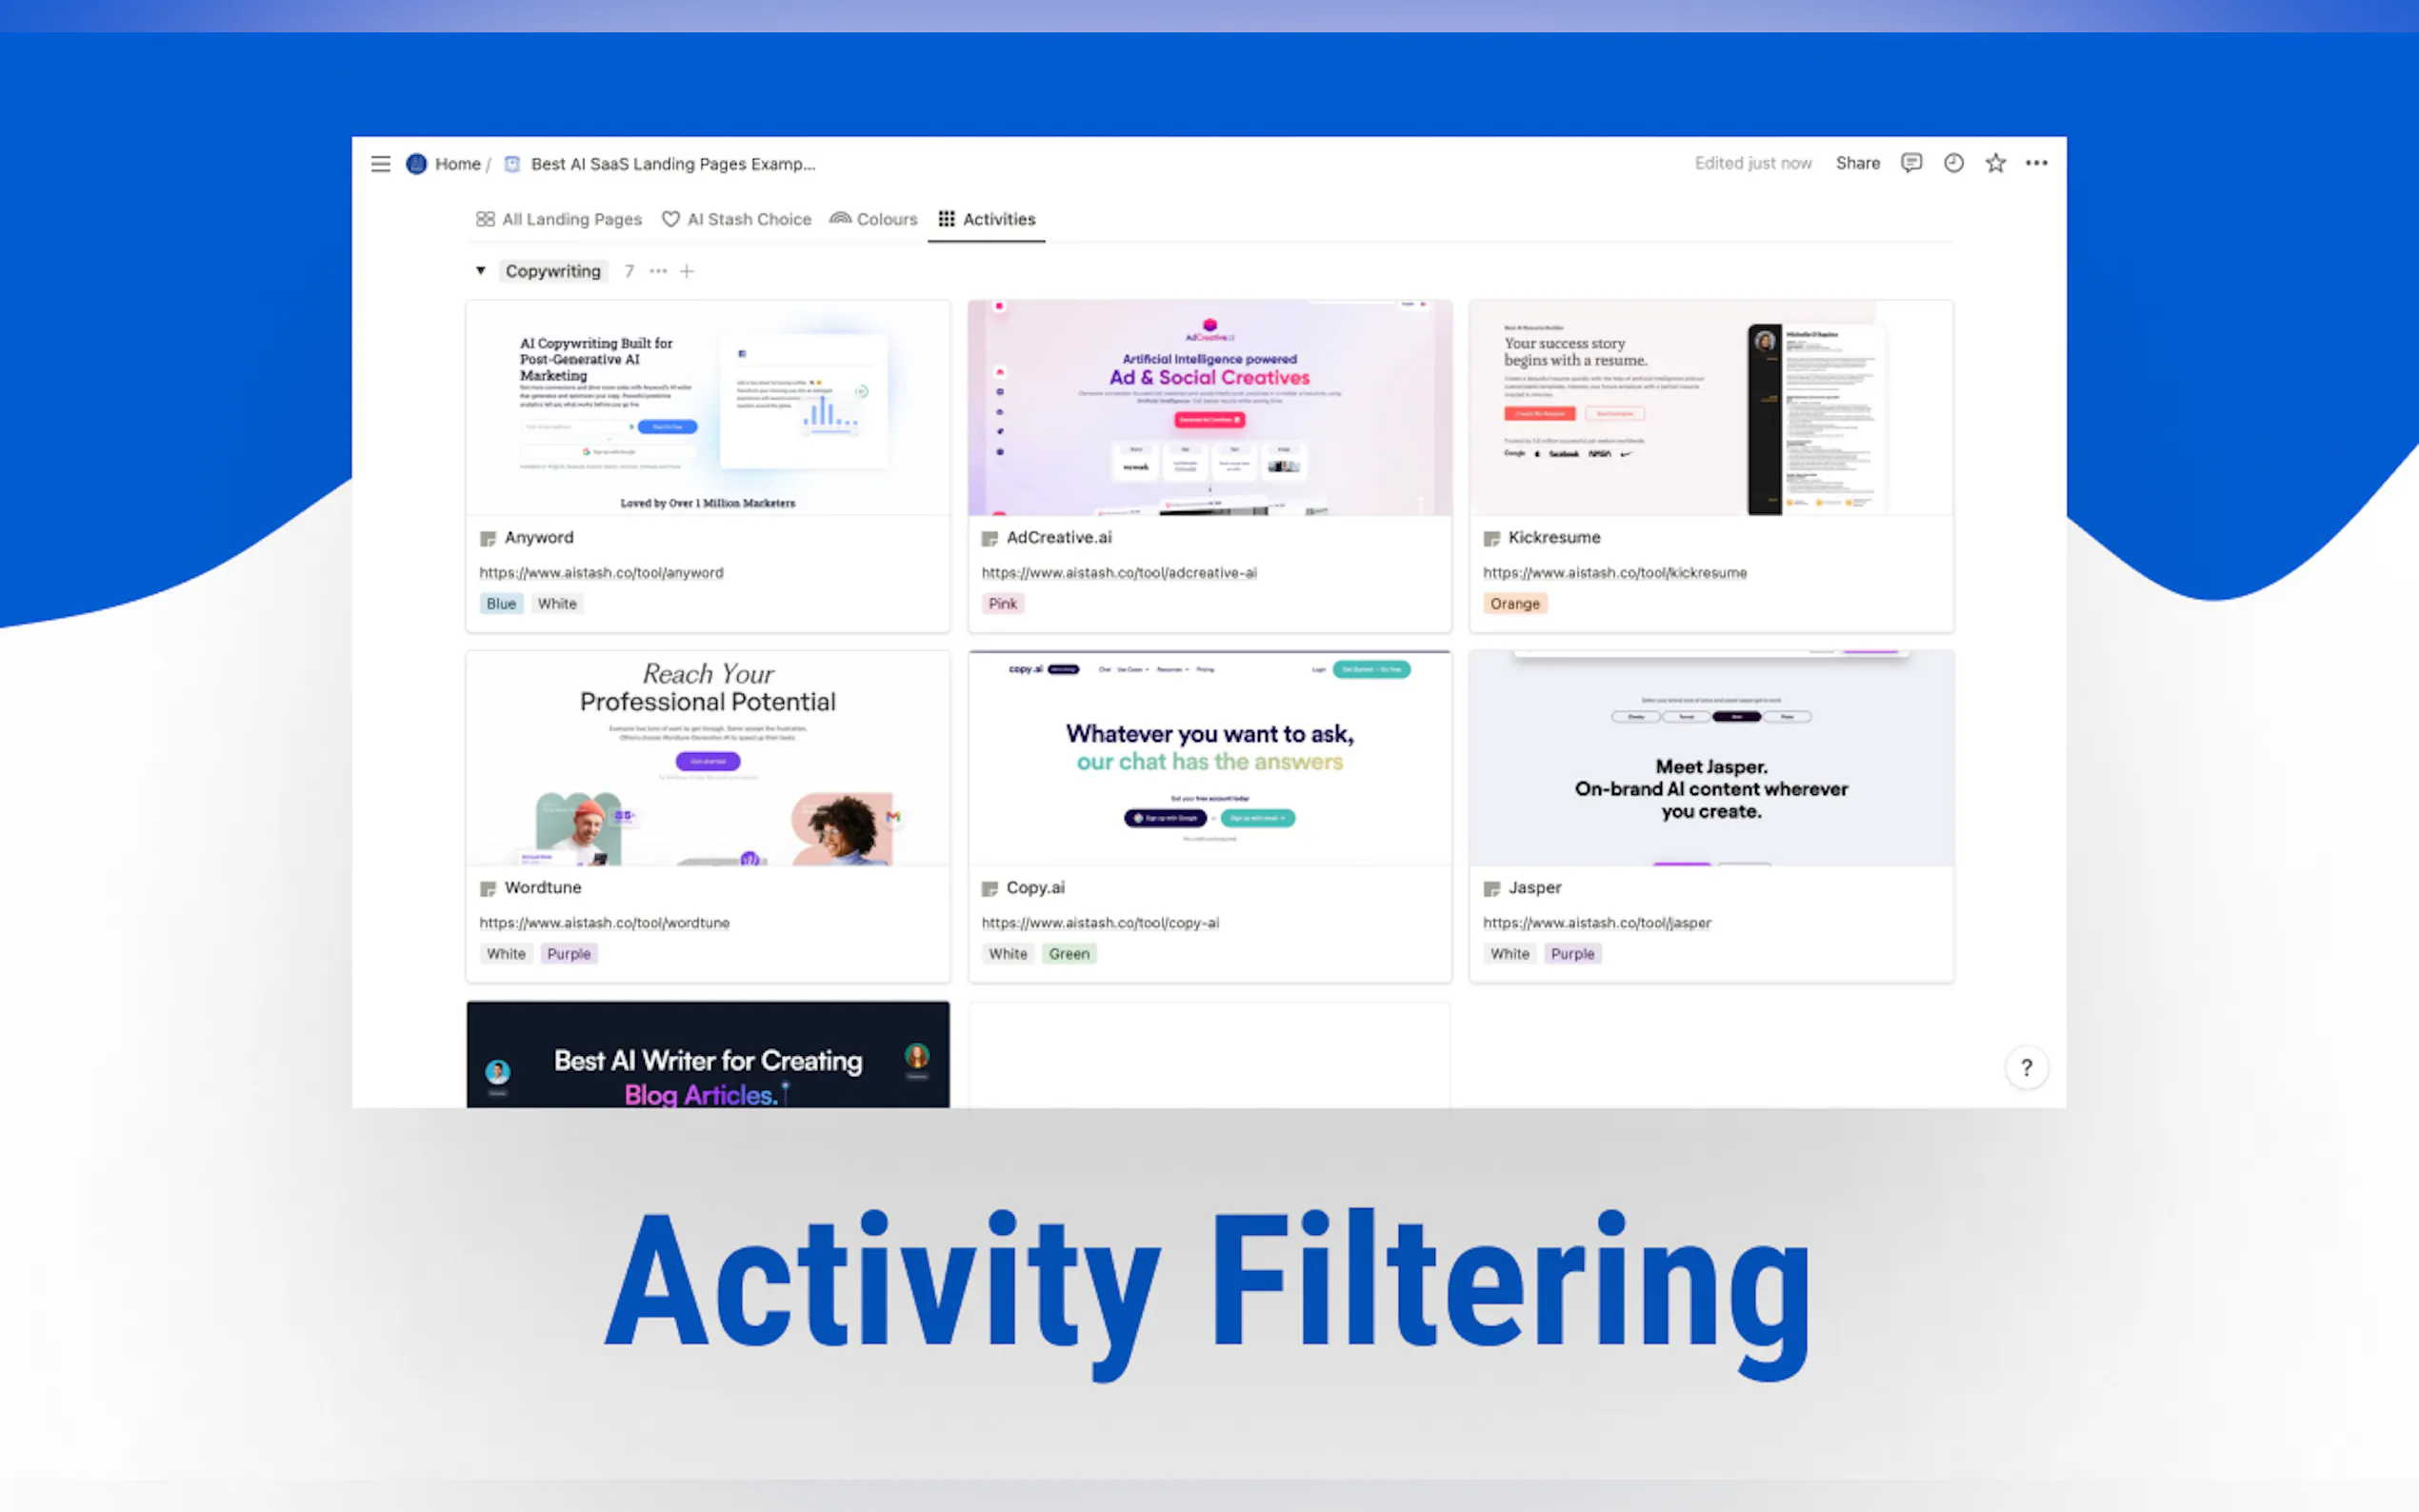Open the AdCreative.ai card thumbnail
This screenshot has height=1512, width=2419.
(1209, 408)
